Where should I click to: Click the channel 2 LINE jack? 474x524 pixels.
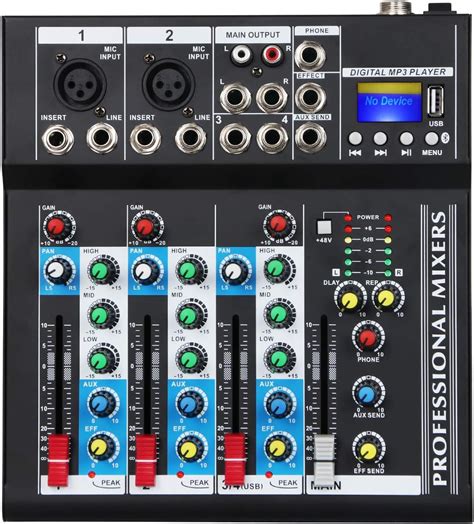click(x=191, y=137)
